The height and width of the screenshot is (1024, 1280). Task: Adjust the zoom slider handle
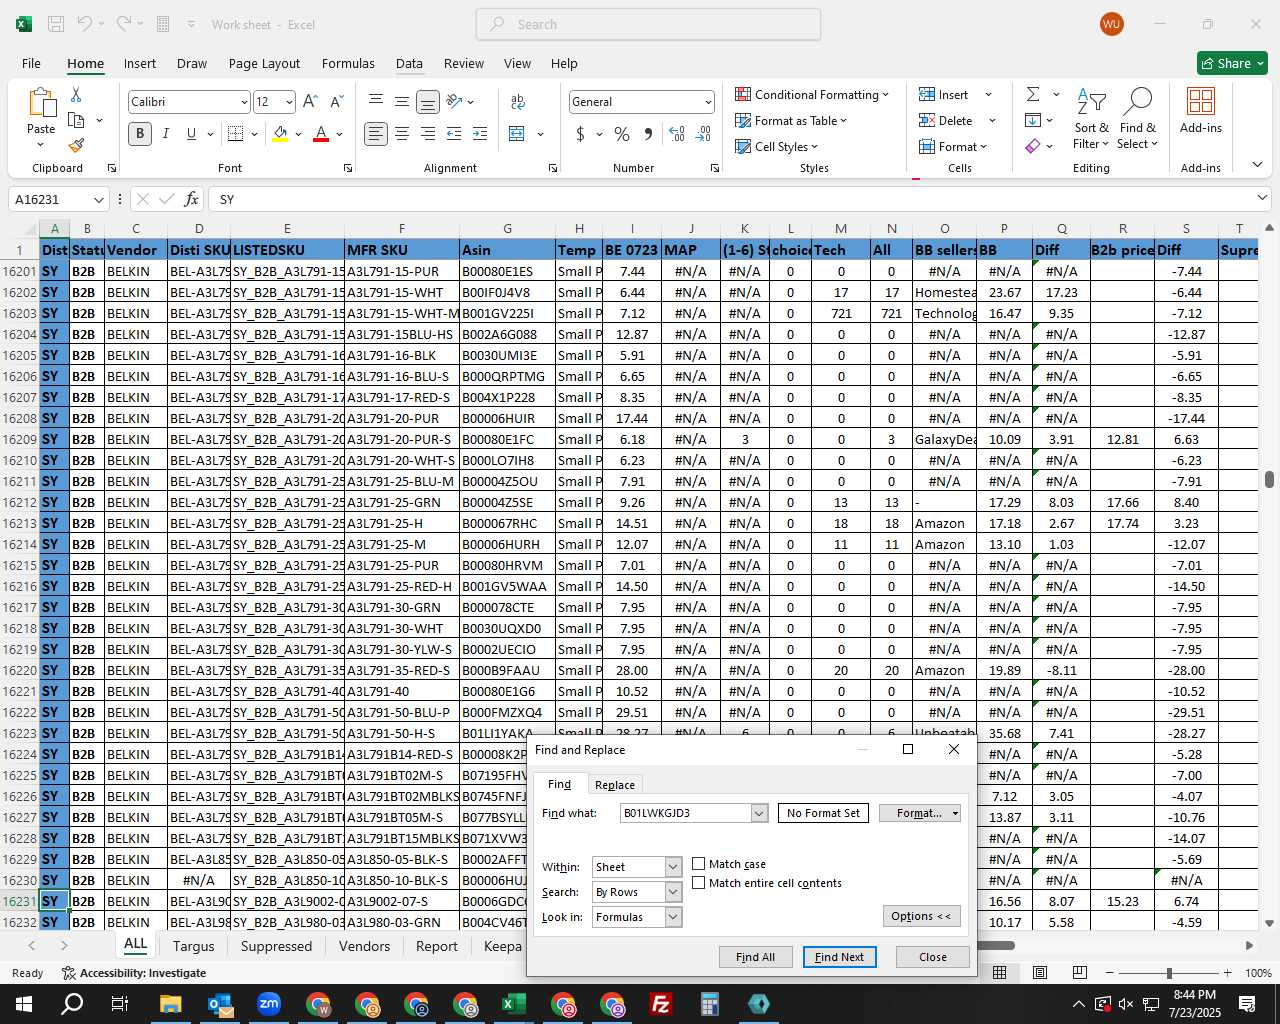[x=1169, y=973]
